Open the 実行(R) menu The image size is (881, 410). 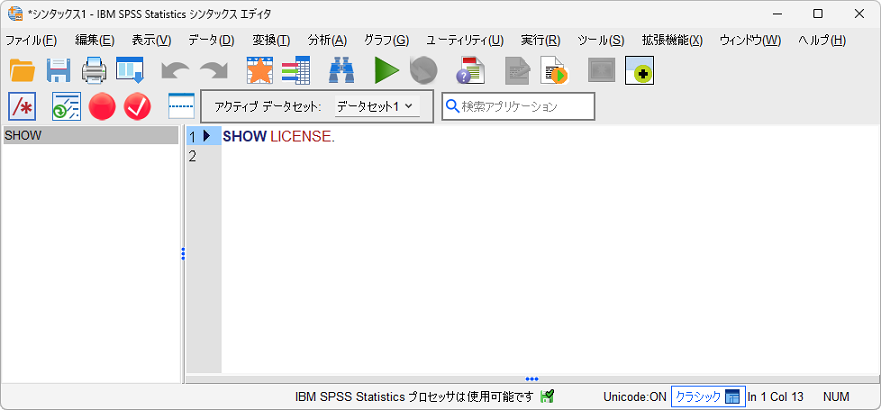(x=540, y=40)
